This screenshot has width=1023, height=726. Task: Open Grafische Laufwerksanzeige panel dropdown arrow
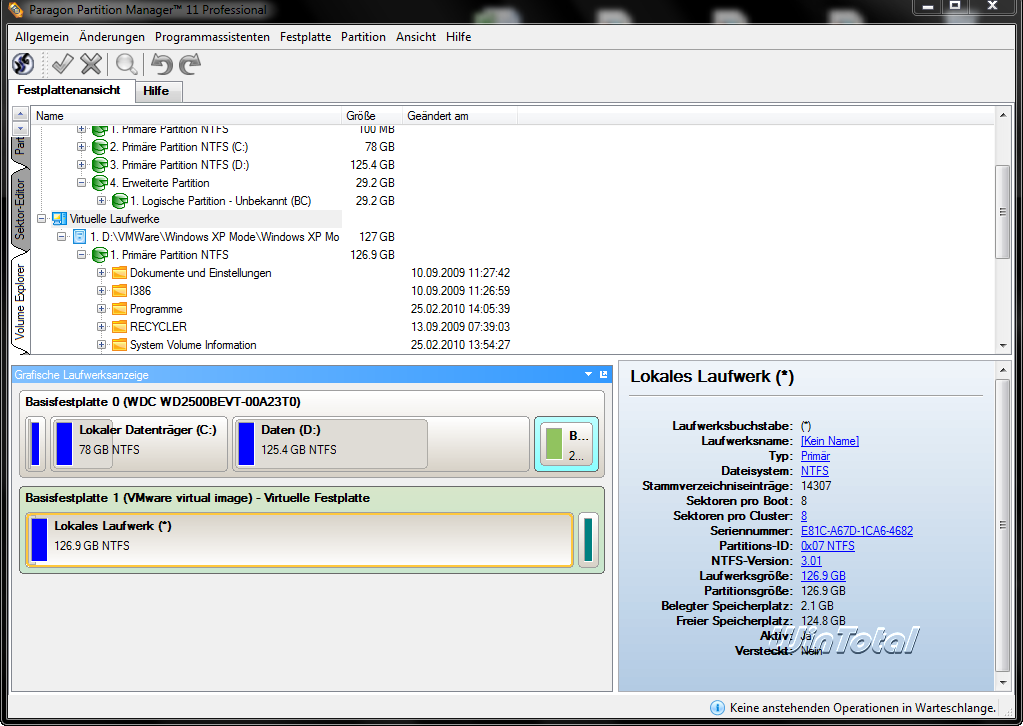click(588, 374)
